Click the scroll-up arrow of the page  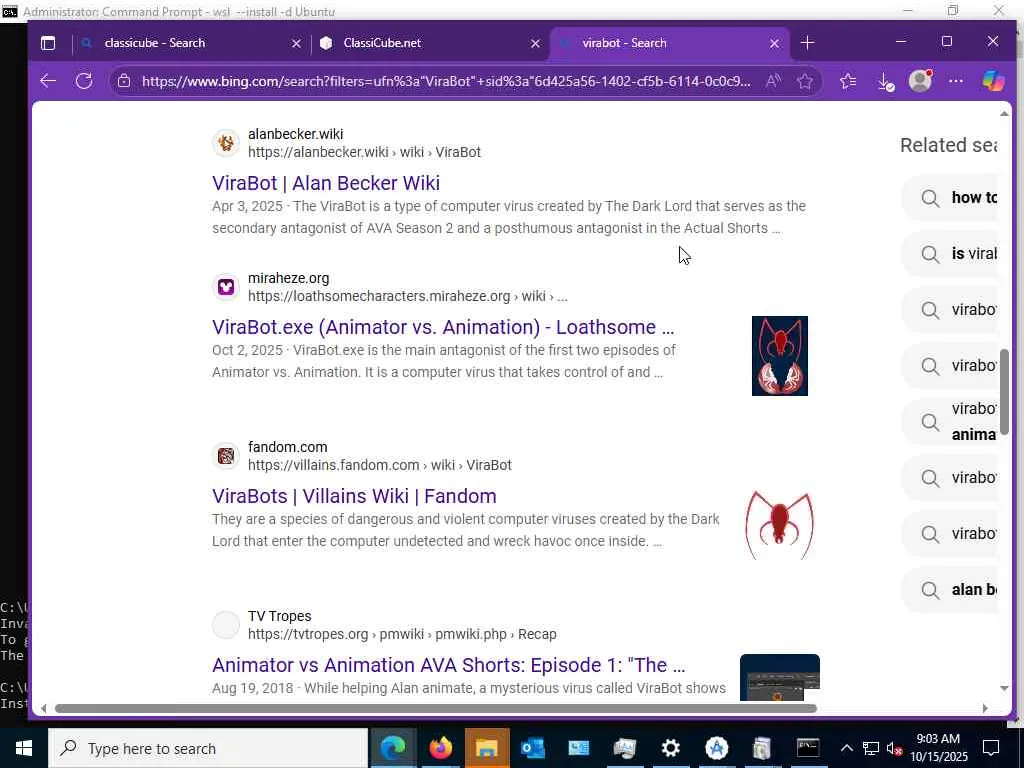click(1004, 114)
